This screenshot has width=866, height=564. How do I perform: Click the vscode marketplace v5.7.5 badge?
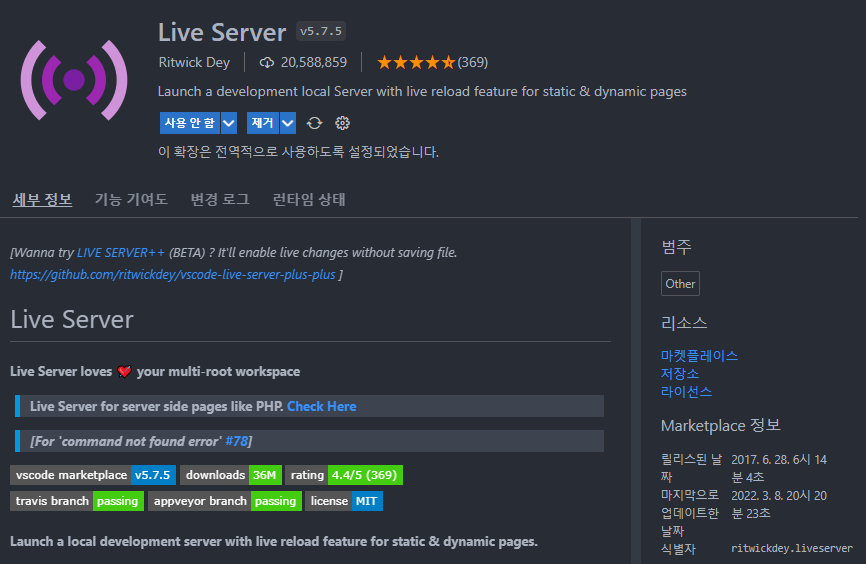point(93,475)
